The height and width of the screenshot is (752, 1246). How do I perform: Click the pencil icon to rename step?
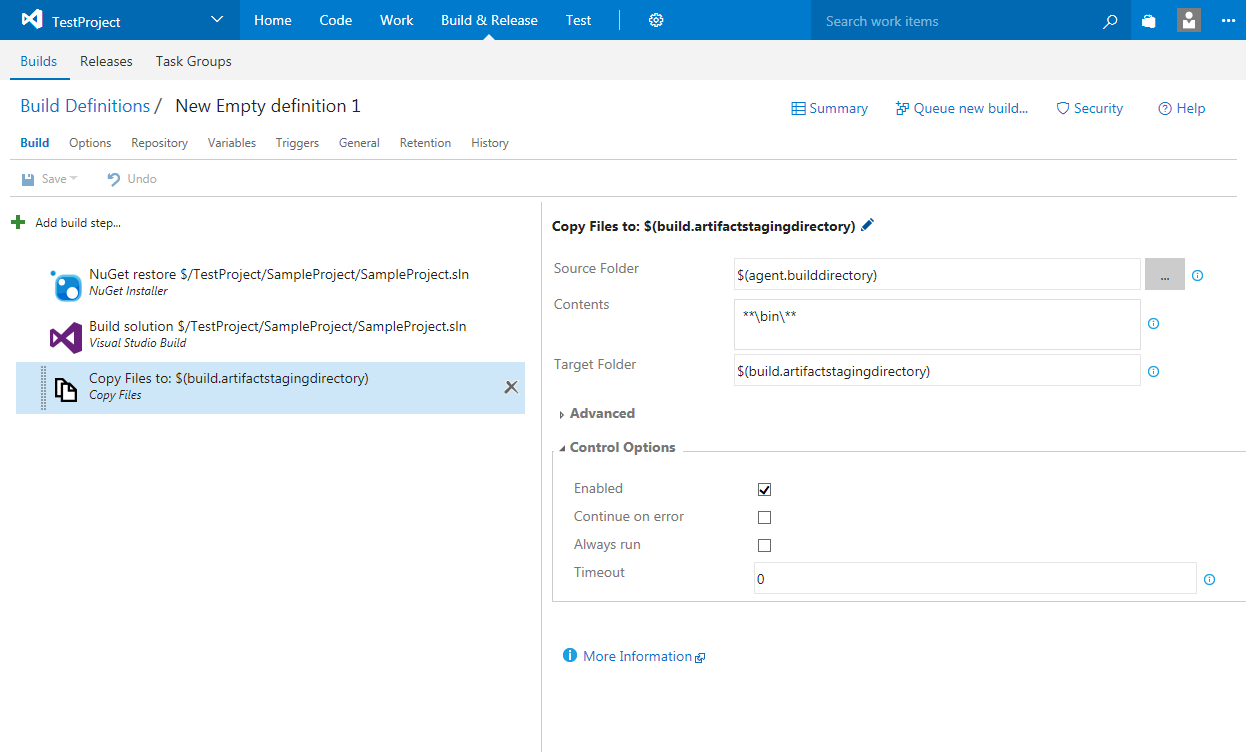click(x=867, y=226)
